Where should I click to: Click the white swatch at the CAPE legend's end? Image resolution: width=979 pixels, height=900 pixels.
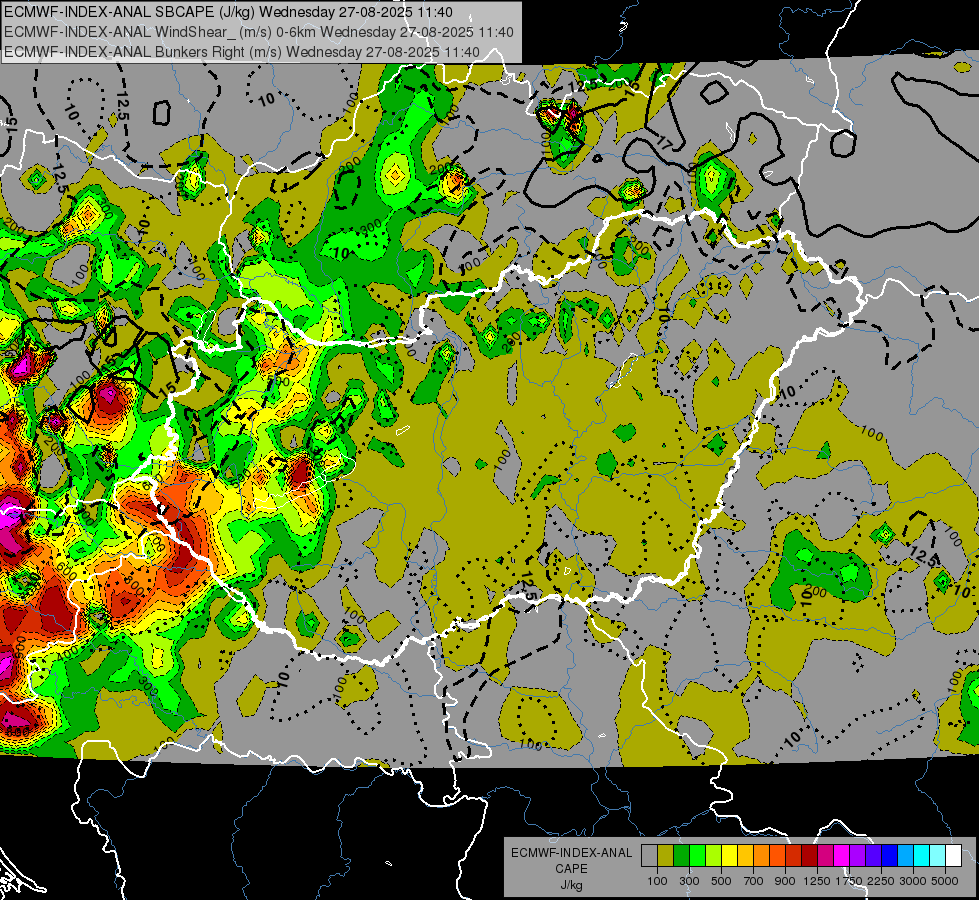coord(953,855)
